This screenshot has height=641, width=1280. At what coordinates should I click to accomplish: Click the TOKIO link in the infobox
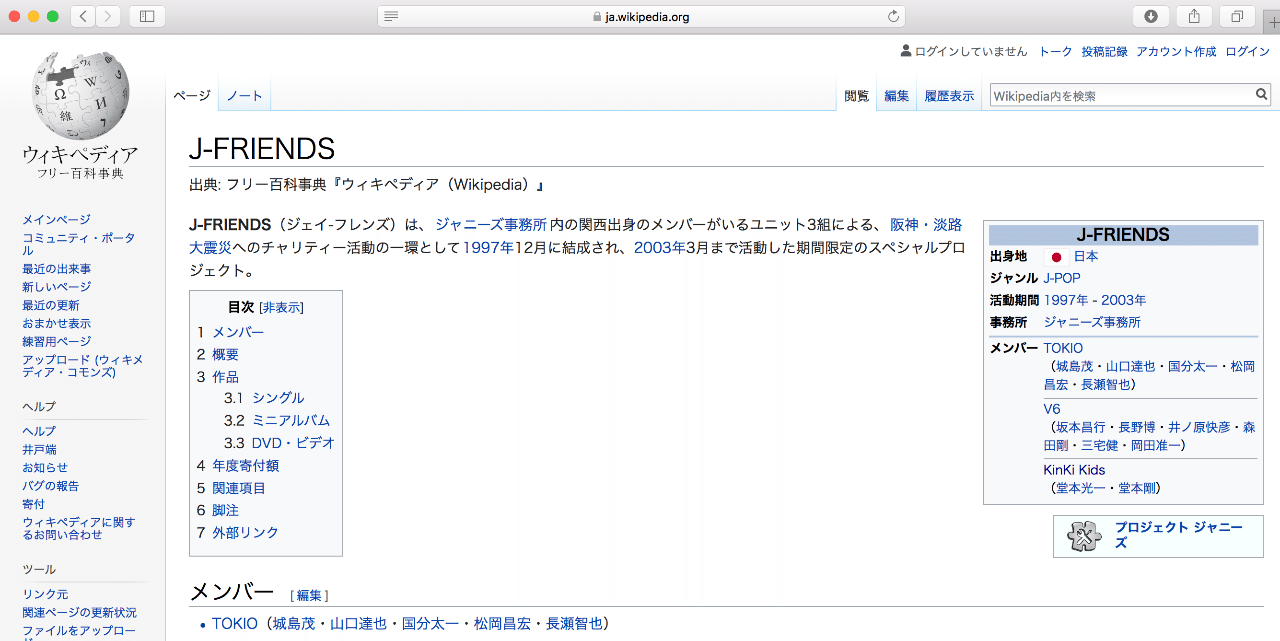coord(1062,348)
